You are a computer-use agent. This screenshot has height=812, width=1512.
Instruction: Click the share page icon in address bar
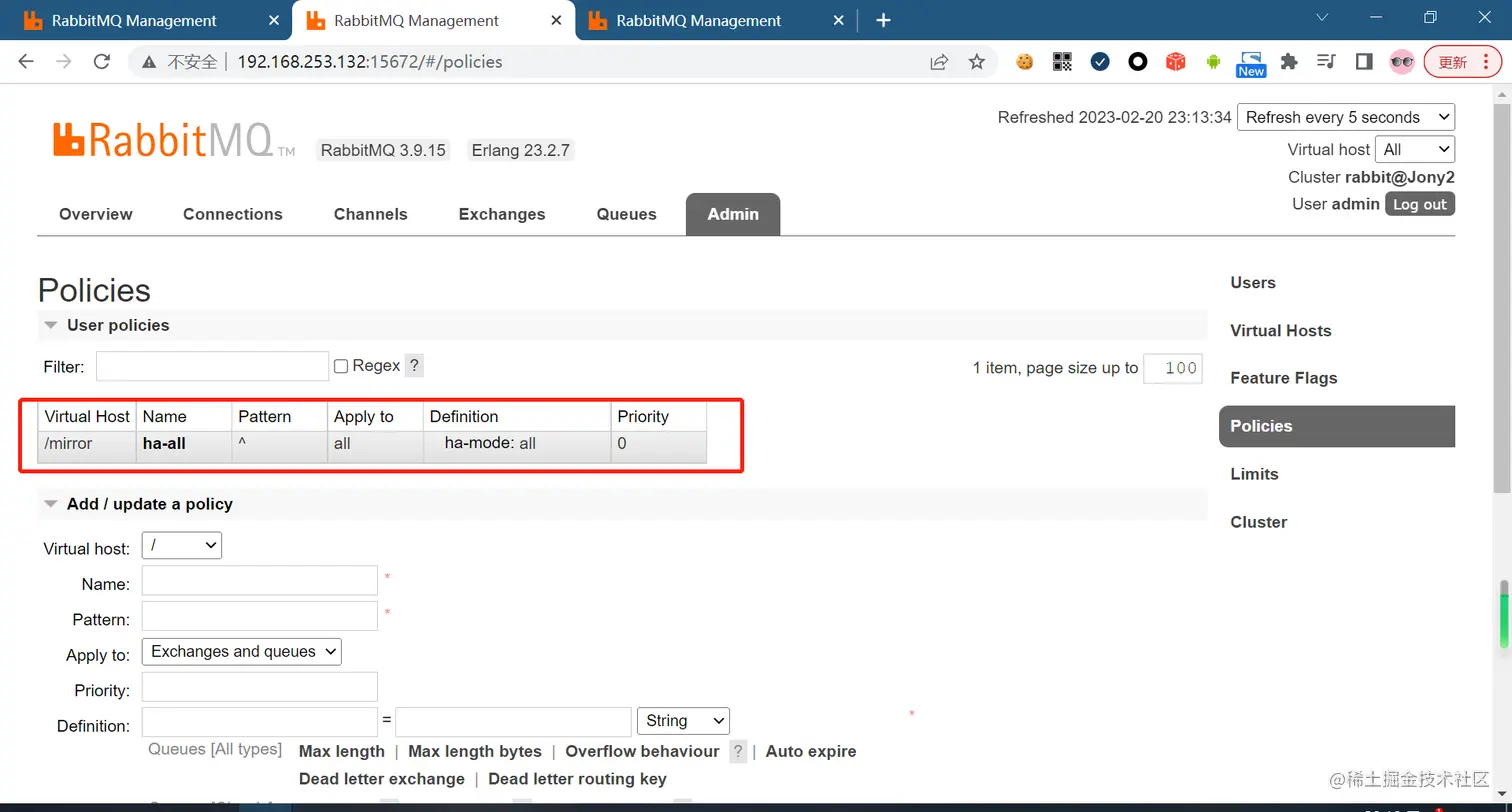tap(939, 62)
